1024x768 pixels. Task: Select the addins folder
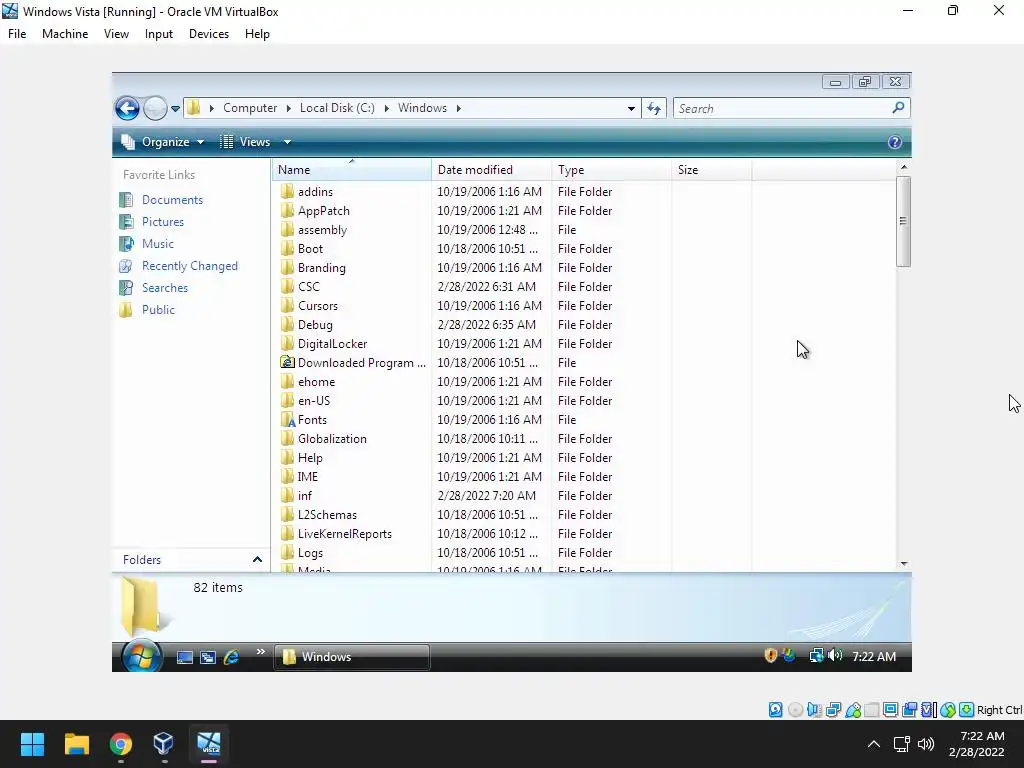coord(315,192)
